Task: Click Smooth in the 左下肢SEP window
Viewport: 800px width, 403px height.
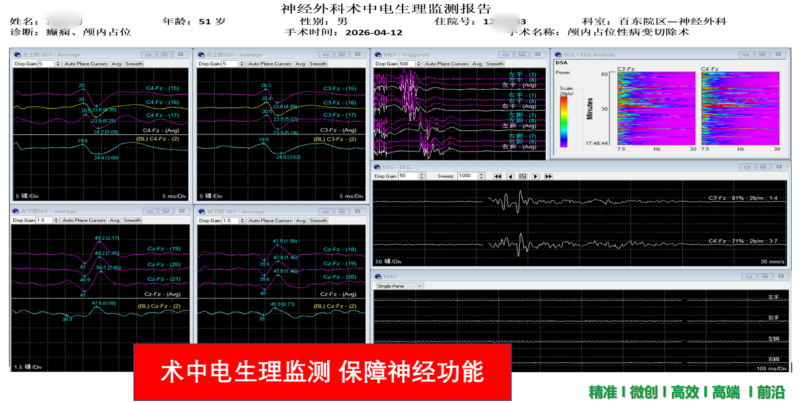Action: pyautogui.click(x=132, y=220)
